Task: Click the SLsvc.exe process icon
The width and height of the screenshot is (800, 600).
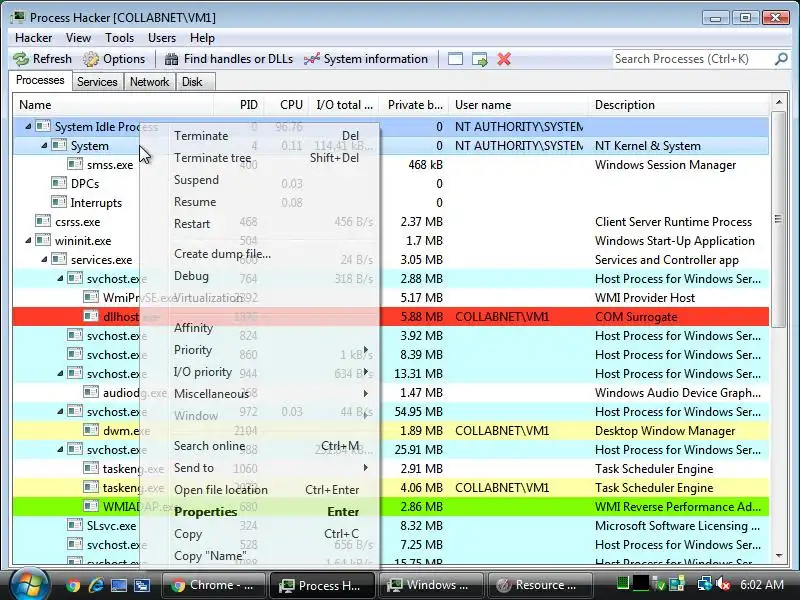Action: [75, 525]
